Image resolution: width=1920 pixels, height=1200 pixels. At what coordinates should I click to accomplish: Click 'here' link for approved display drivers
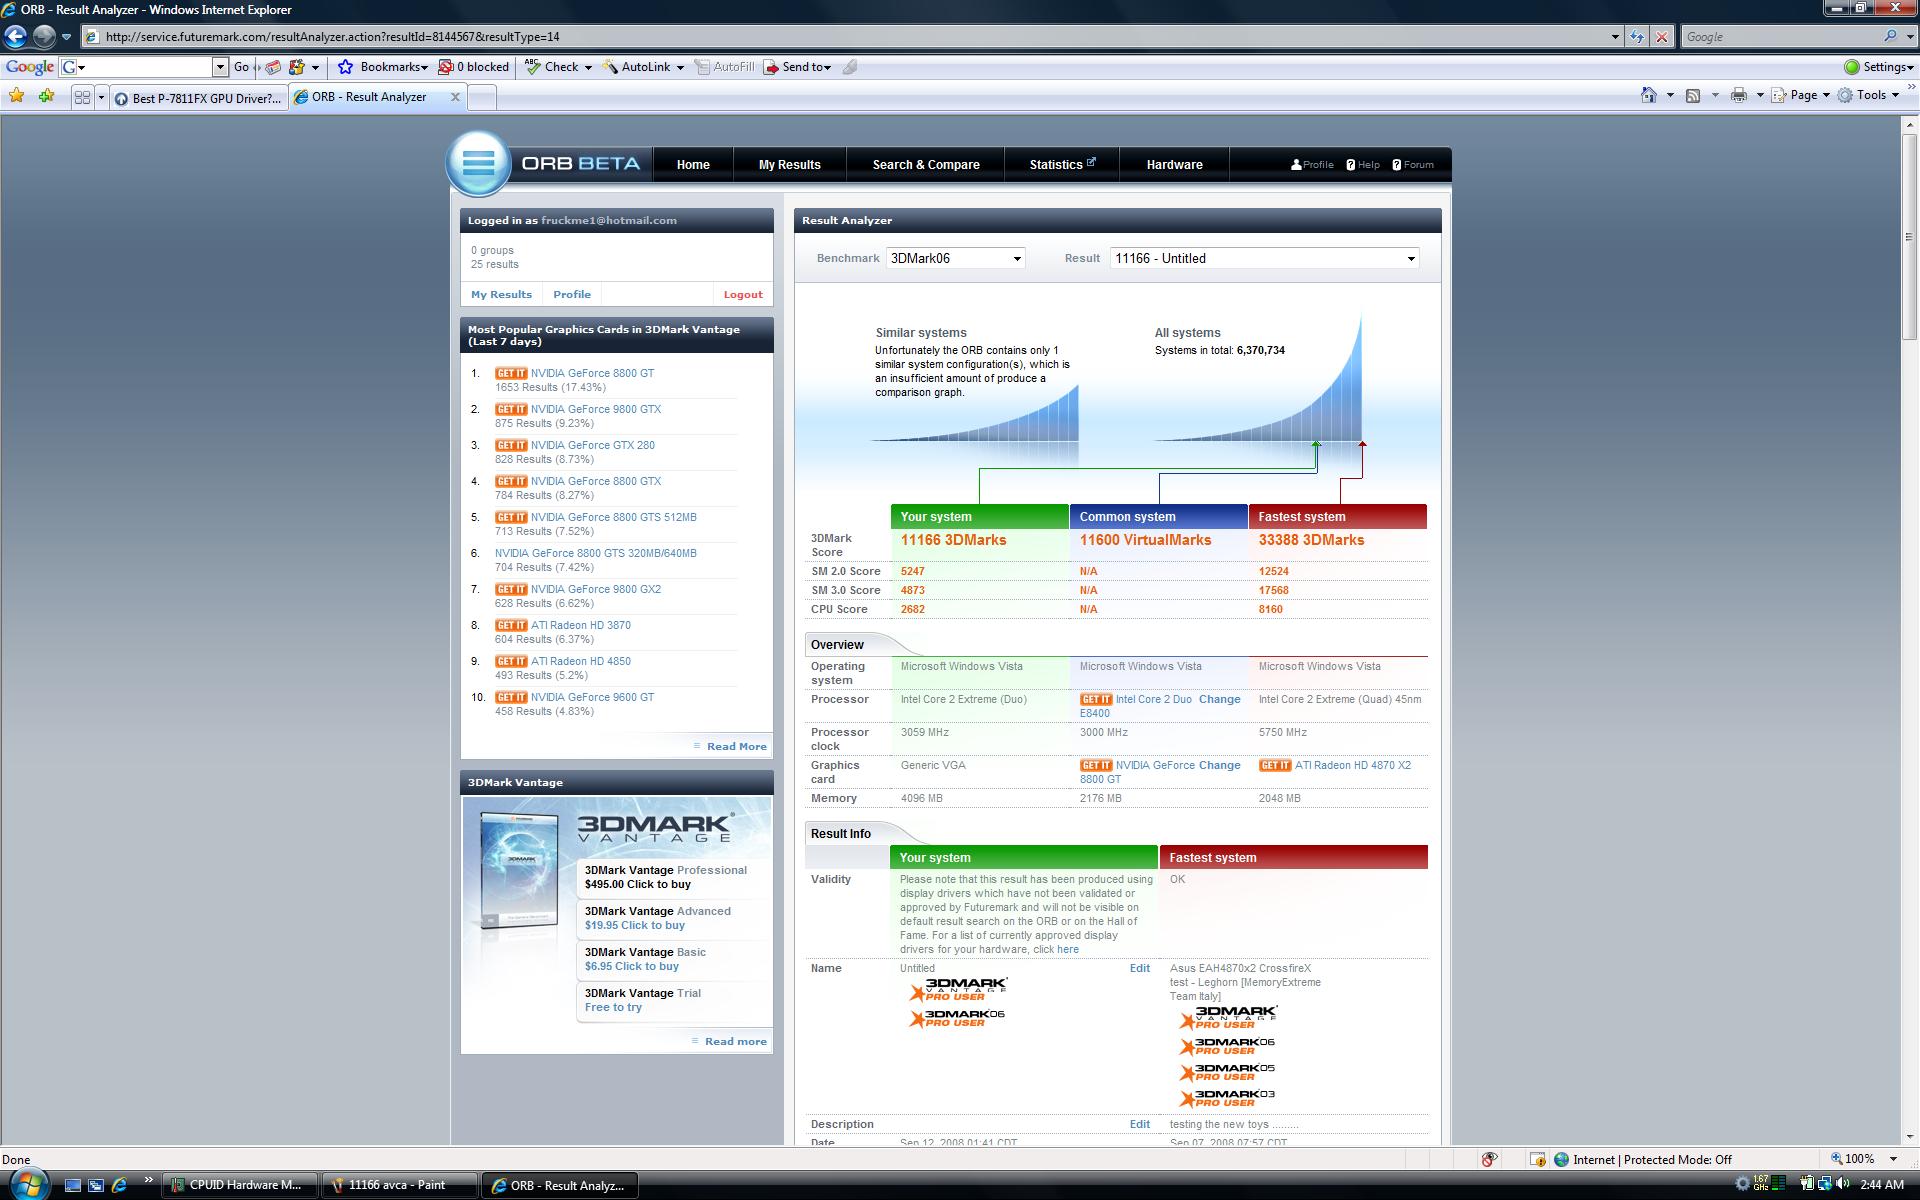(1067, 949)
